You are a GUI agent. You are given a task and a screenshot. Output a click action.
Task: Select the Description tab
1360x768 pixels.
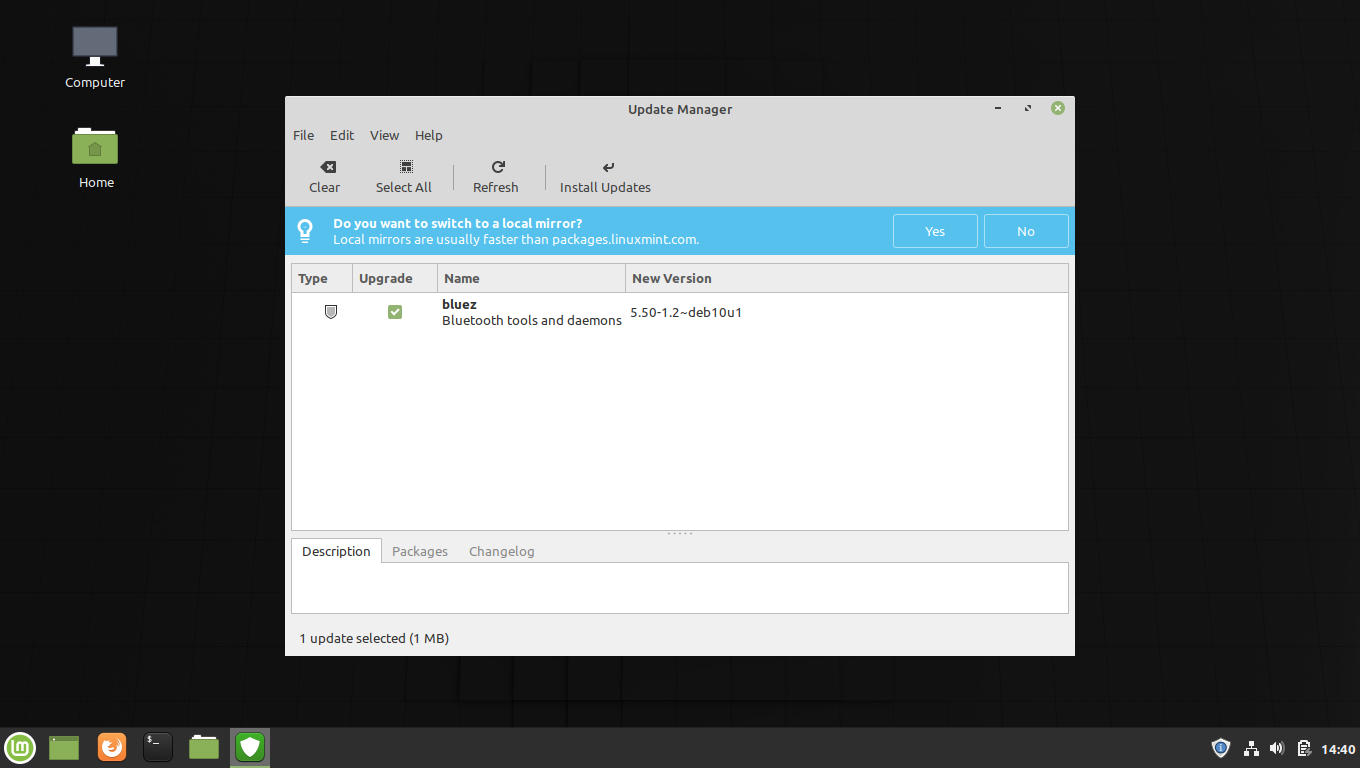[336, 551]
